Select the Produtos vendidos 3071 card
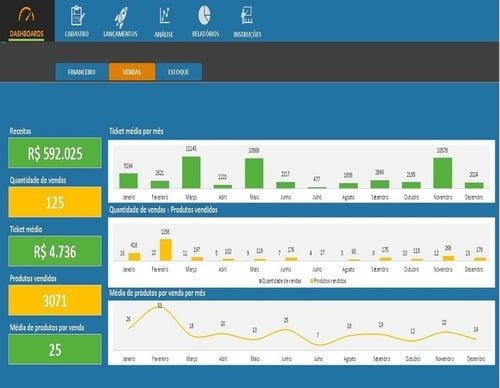Screen dimensions: 500x388 point(55,300)
